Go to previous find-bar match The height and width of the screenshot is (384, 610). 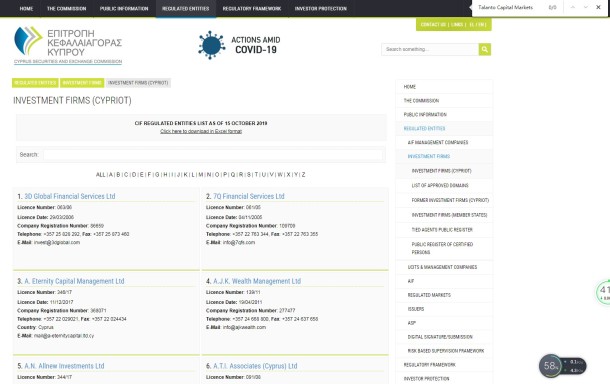coord(573,7)
